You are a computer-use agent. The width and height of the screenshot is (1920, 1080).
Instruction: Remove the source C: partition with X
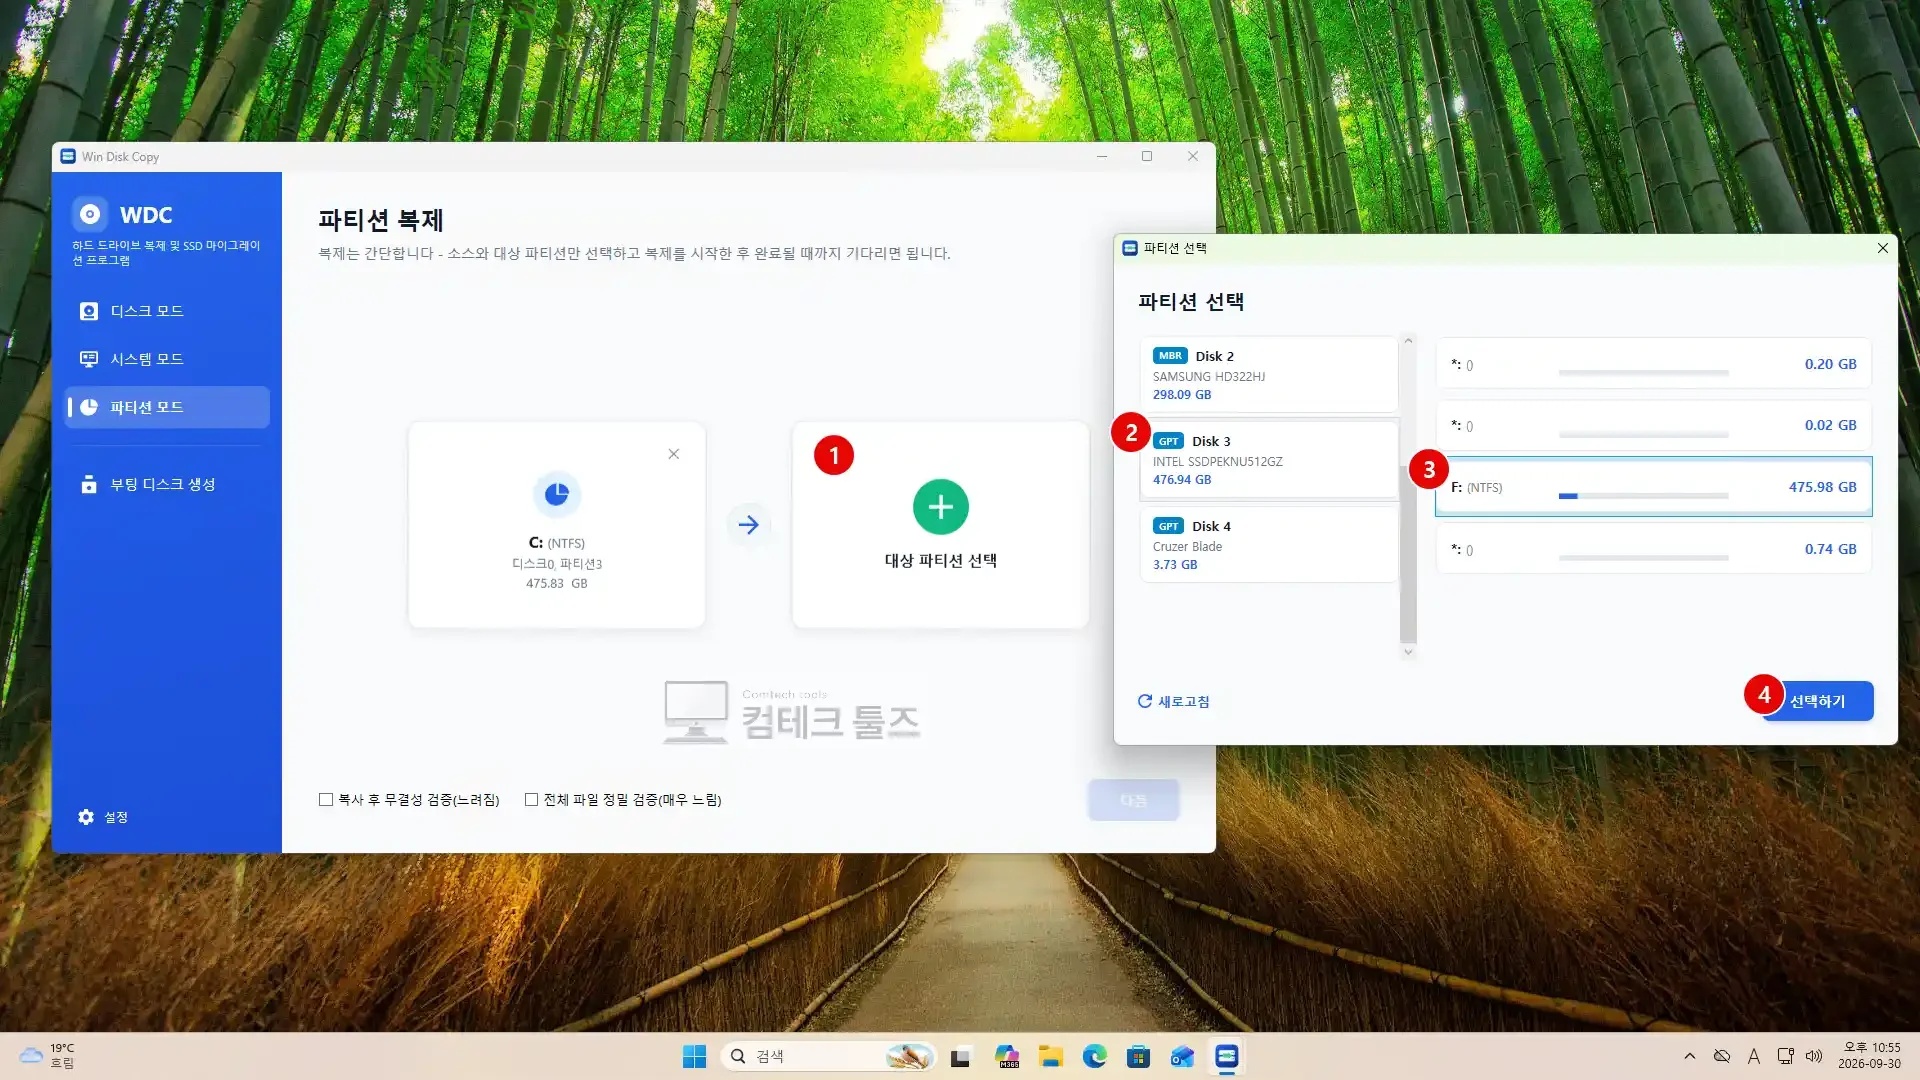tap(674, 454)
